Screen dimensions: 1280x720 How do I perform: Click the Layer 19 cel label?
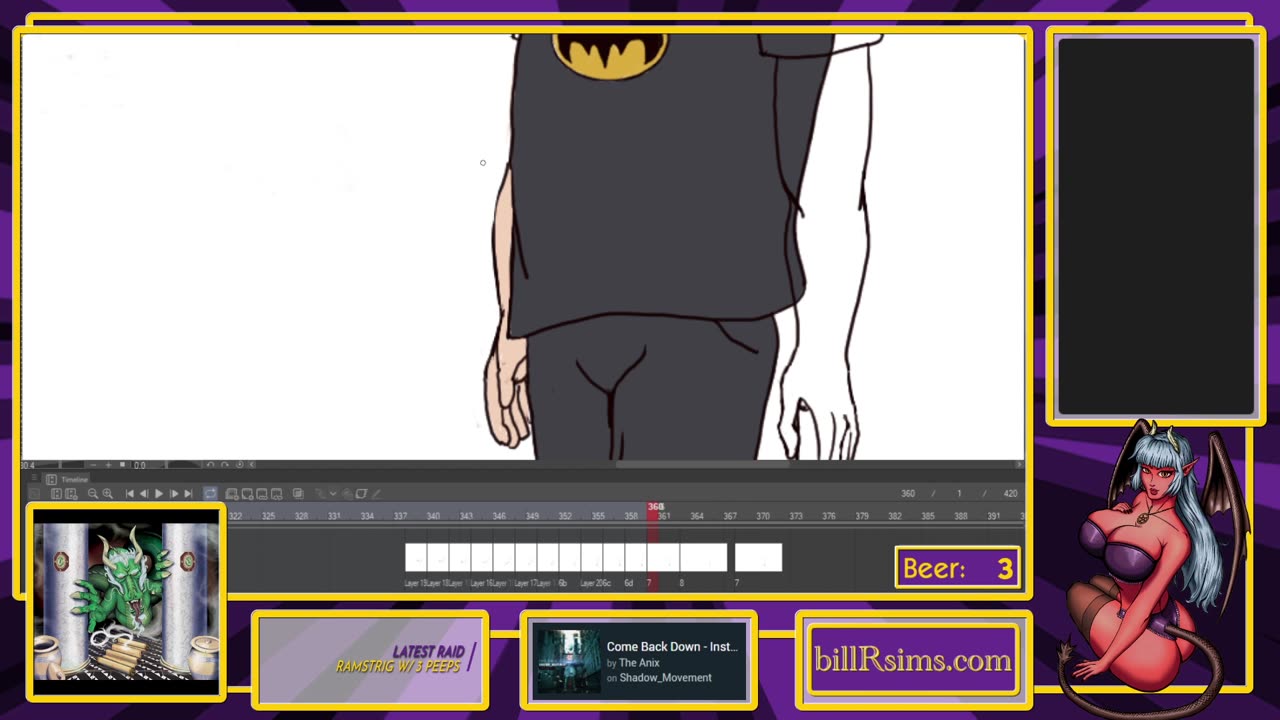pyautogui.click(x=415, y=583)
